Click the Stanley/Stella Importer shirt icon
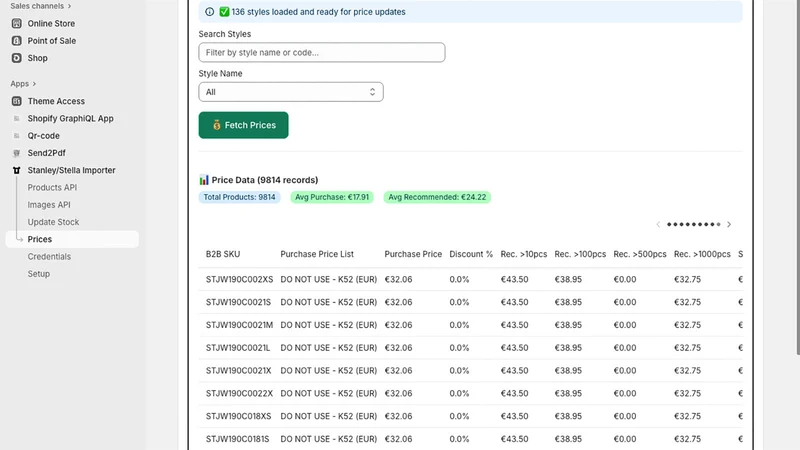The height and width of the screenshot is (450, 800). click(x=16, y=170)
